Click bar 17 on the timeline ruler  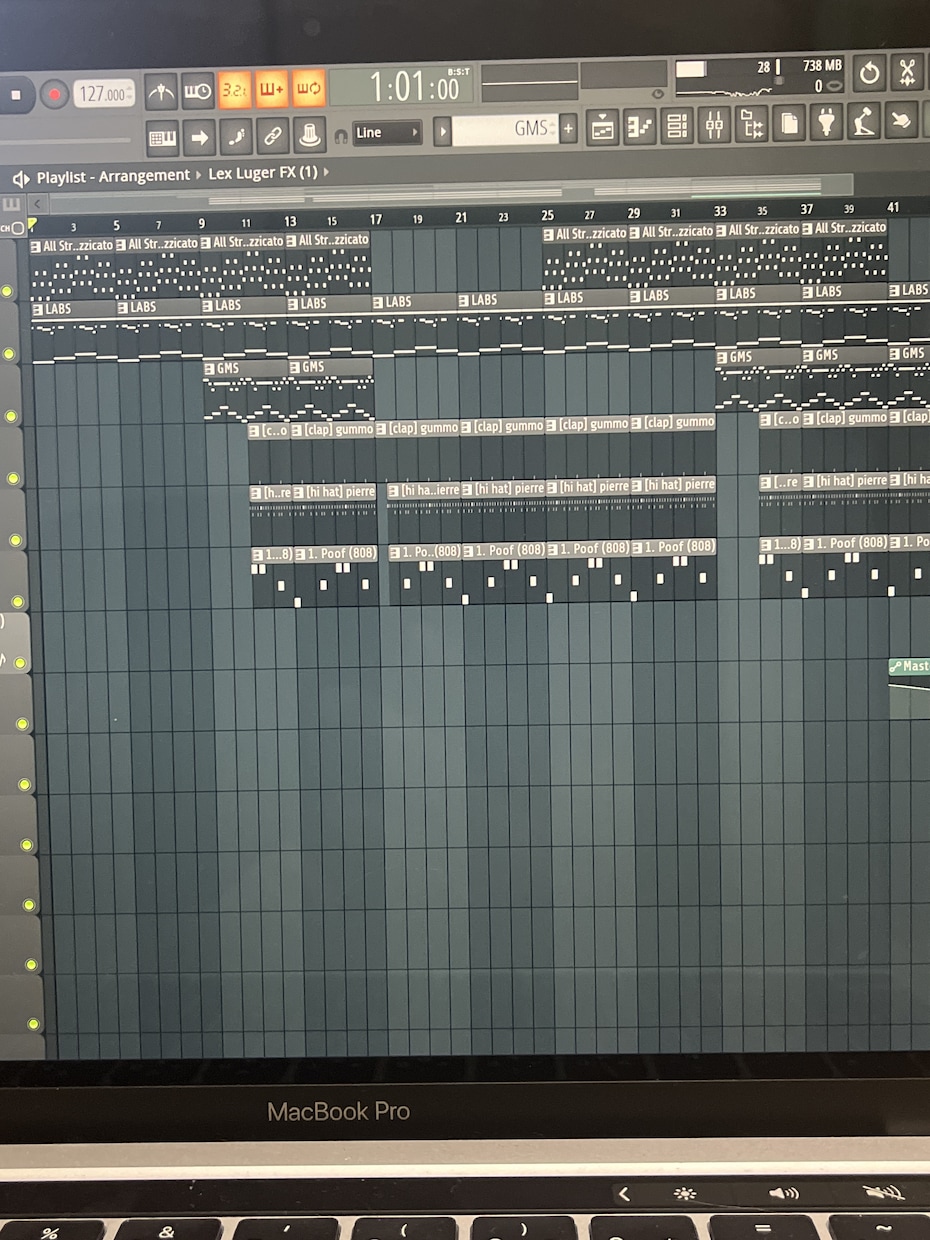click(x=376, y=219)
